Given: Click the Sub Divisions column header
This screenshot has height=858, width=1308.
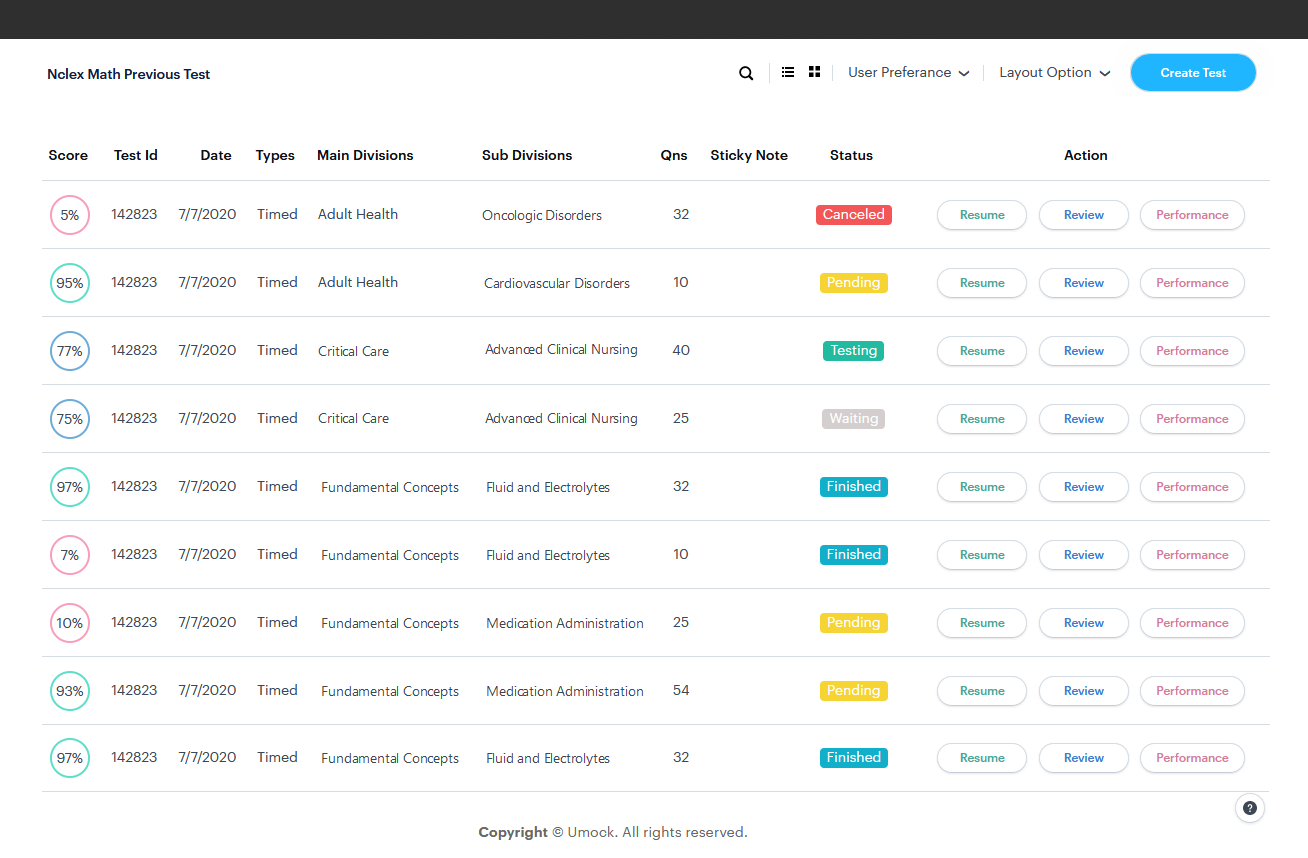Looking at the screenshot, I should pyautogui.click(x=527, y=155).
